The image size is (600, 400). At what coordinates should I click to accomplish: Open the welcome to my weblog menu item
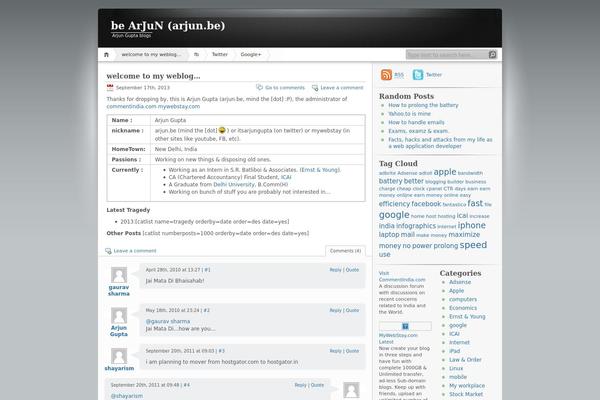click(151, 54)
